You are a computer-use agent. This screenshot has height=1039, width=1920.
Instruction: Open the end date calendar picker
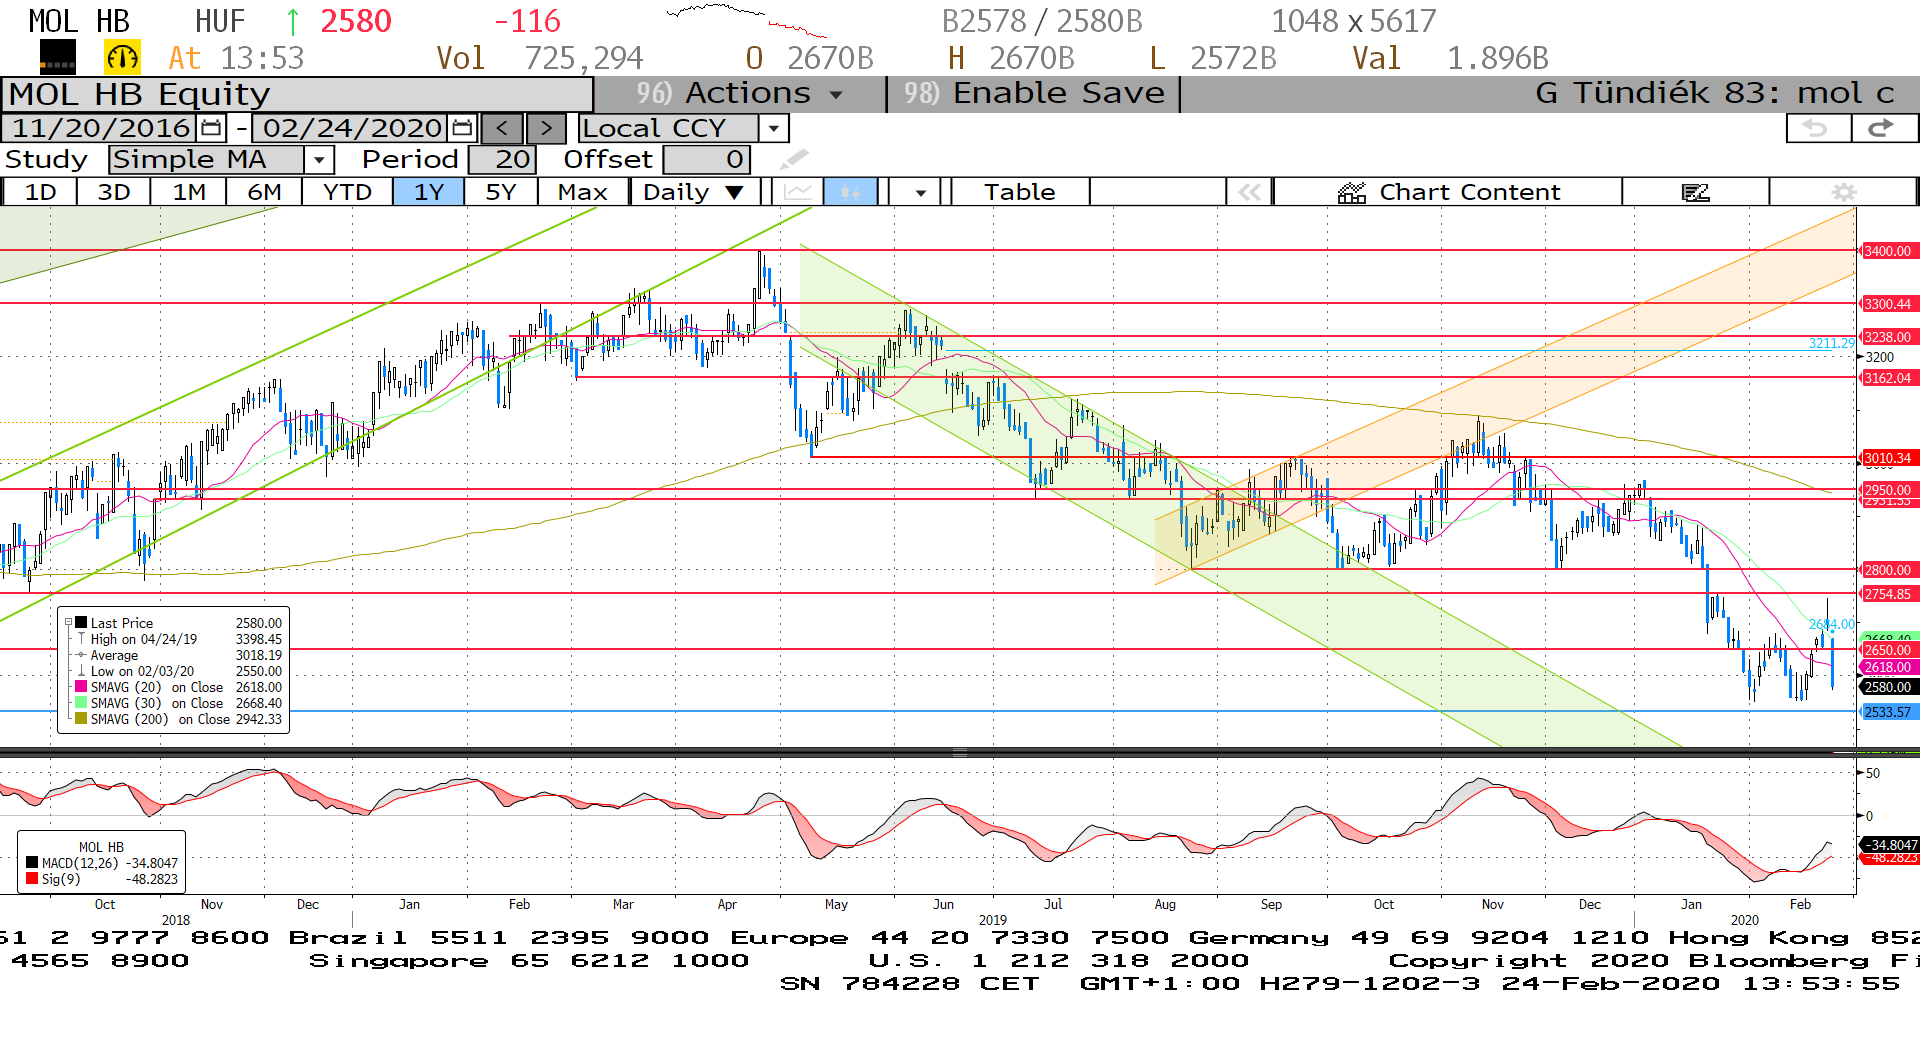tap(462, 128)
